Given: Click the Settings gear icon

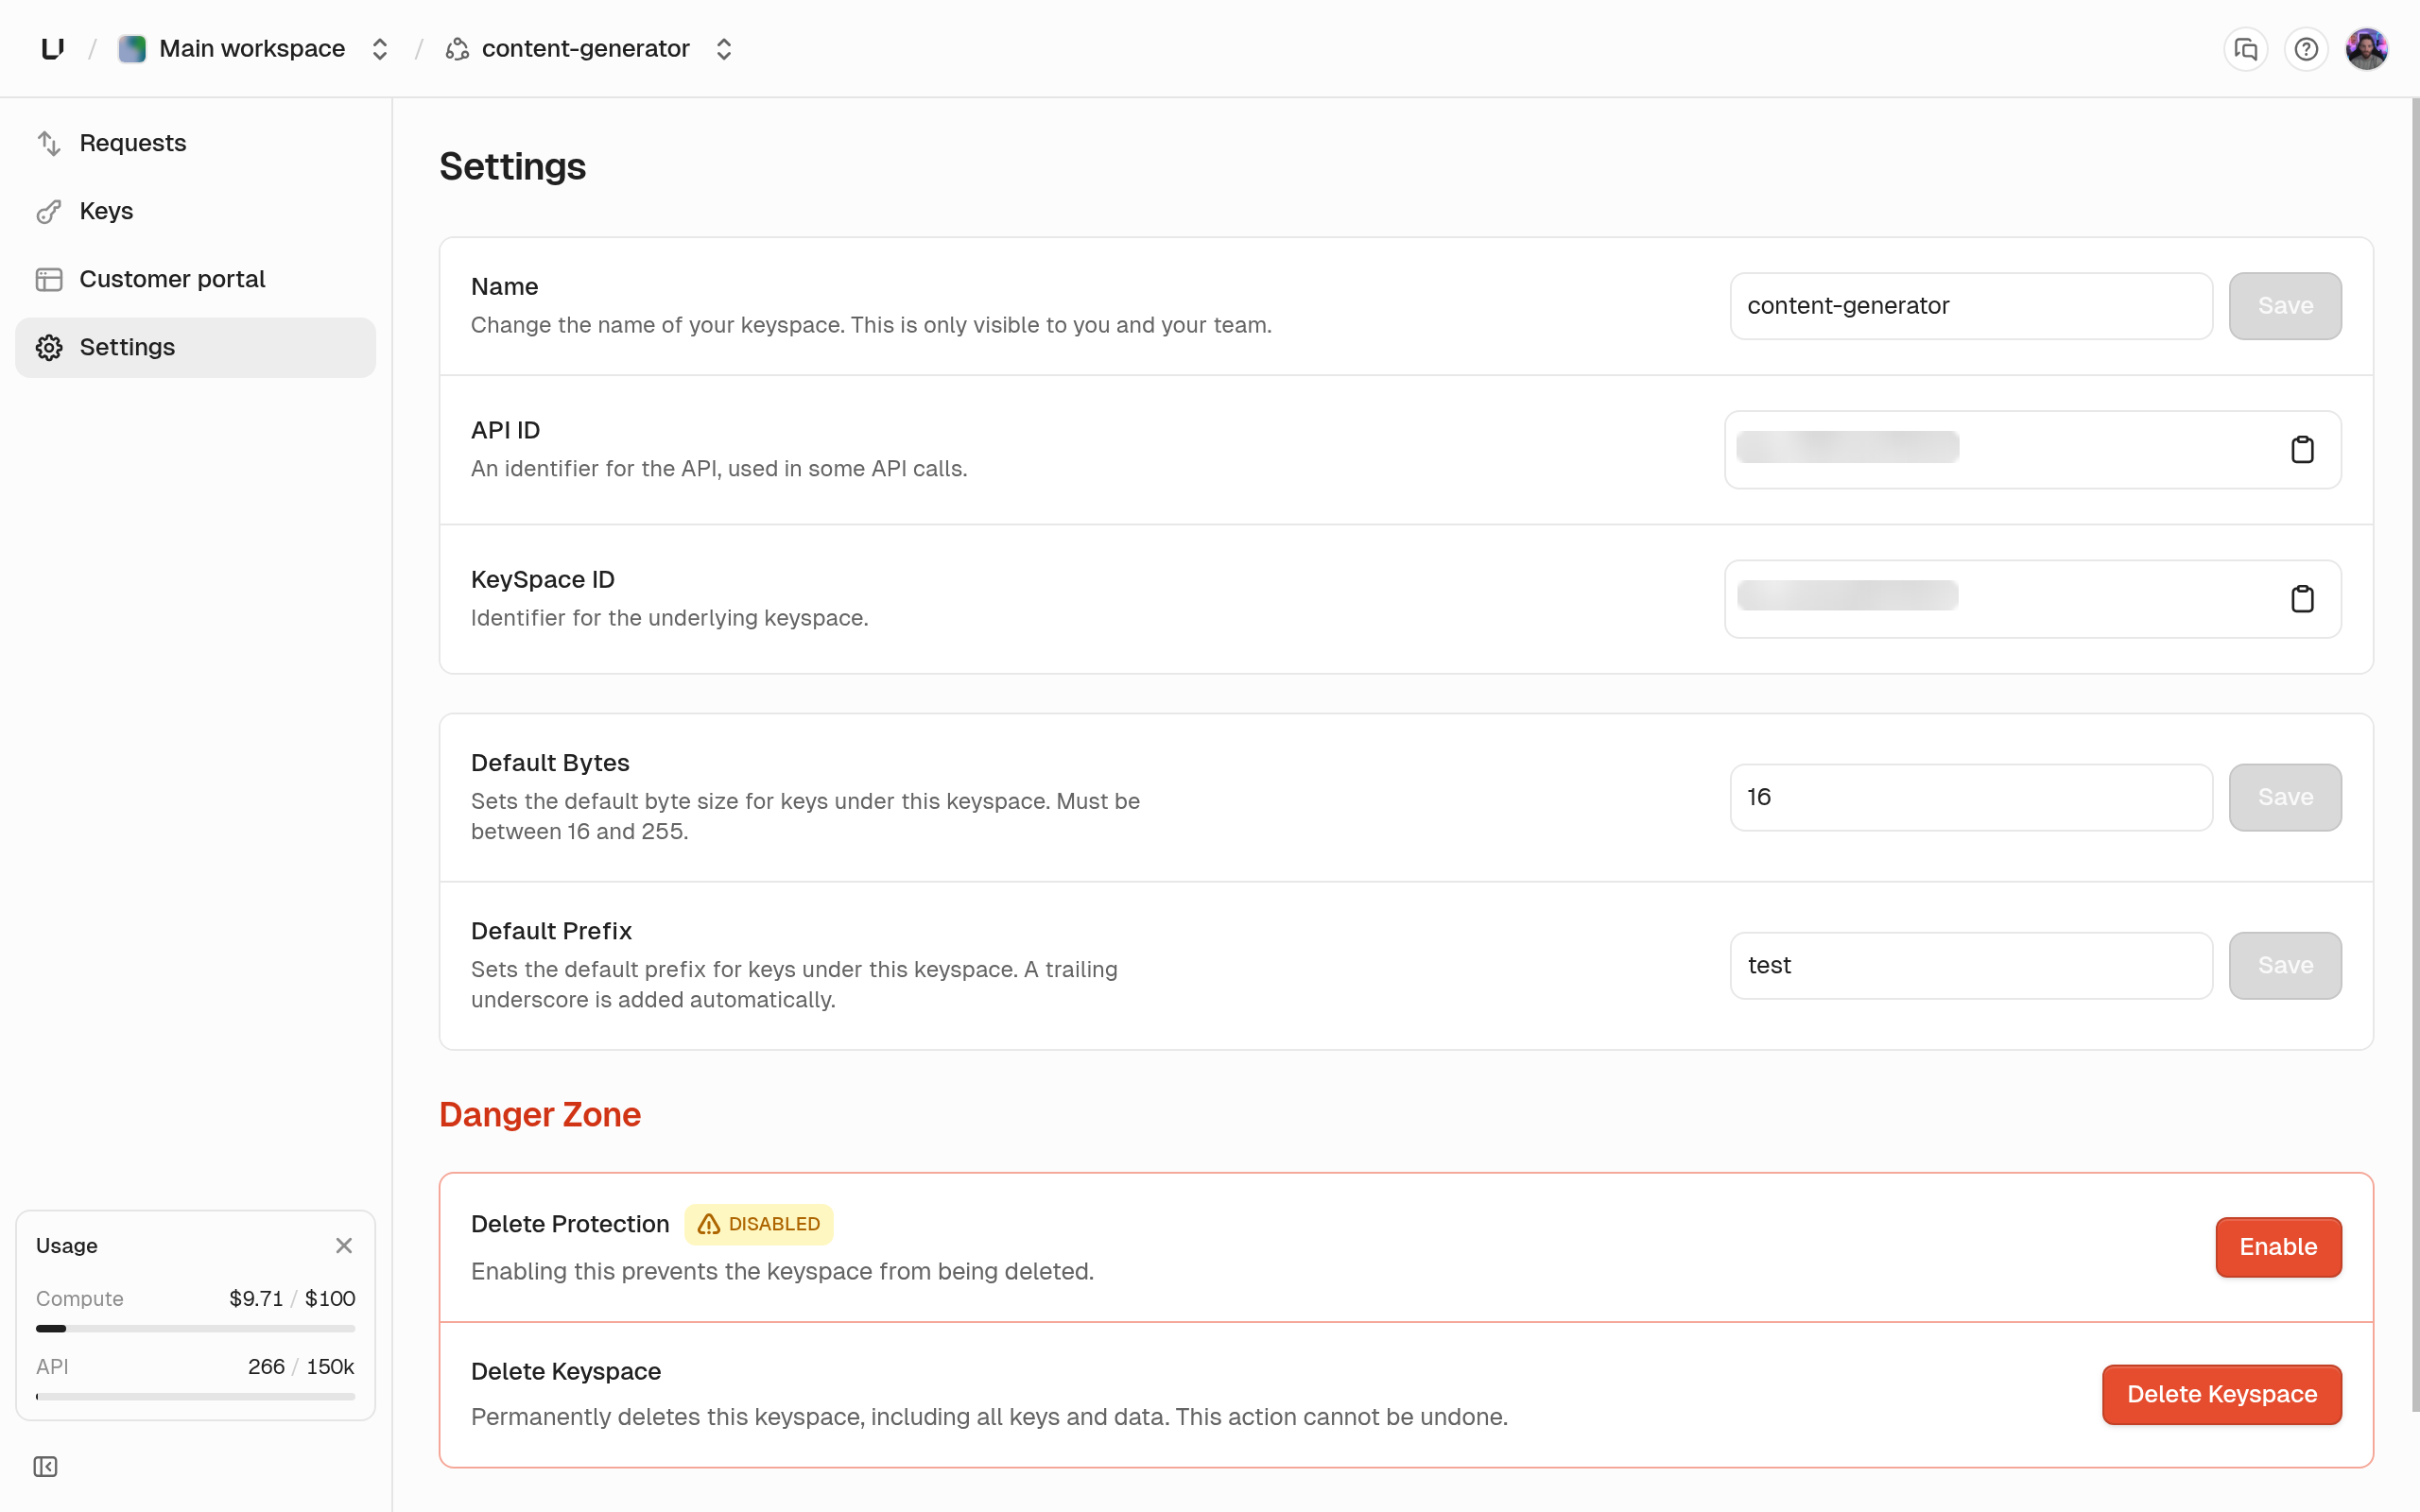Looking at the screenshot, I should coord(49,347).
